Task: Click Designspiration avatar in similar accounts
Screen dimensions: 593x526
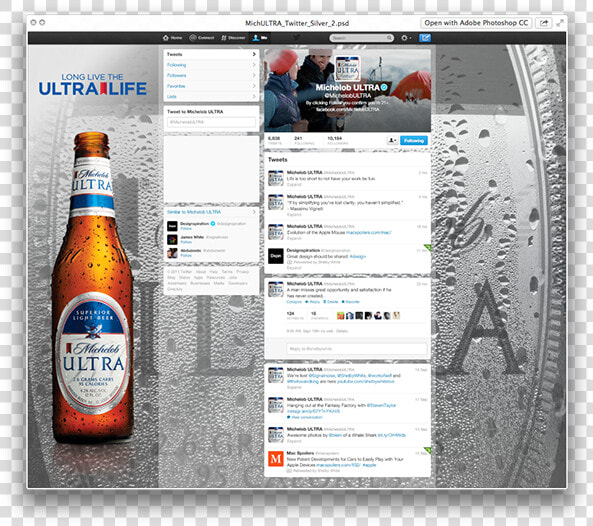Action: coord(172,226)
